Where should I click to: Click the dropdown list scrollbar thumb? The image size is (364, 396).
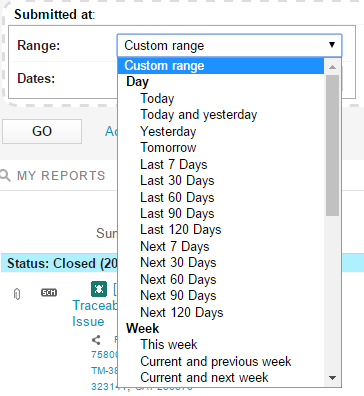(x=332, y=145)
